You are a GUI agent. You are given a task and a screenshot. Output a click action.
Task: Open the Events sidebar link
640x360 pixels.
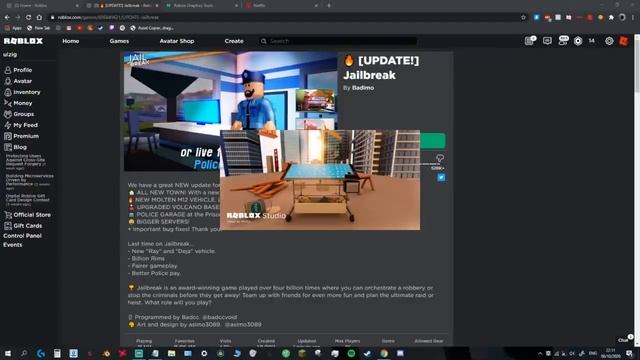(x=13, y=245)
